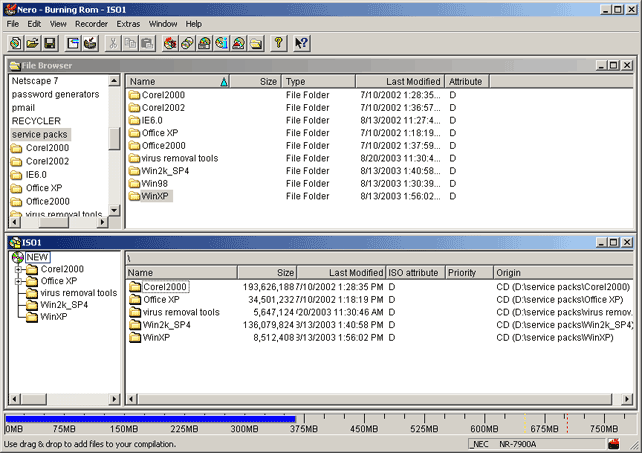This screenshot has height=453, width=642.
Task: Expand the Office XP node in ISO1 tree
Action: pyautogui.click(x=18, y=281)
